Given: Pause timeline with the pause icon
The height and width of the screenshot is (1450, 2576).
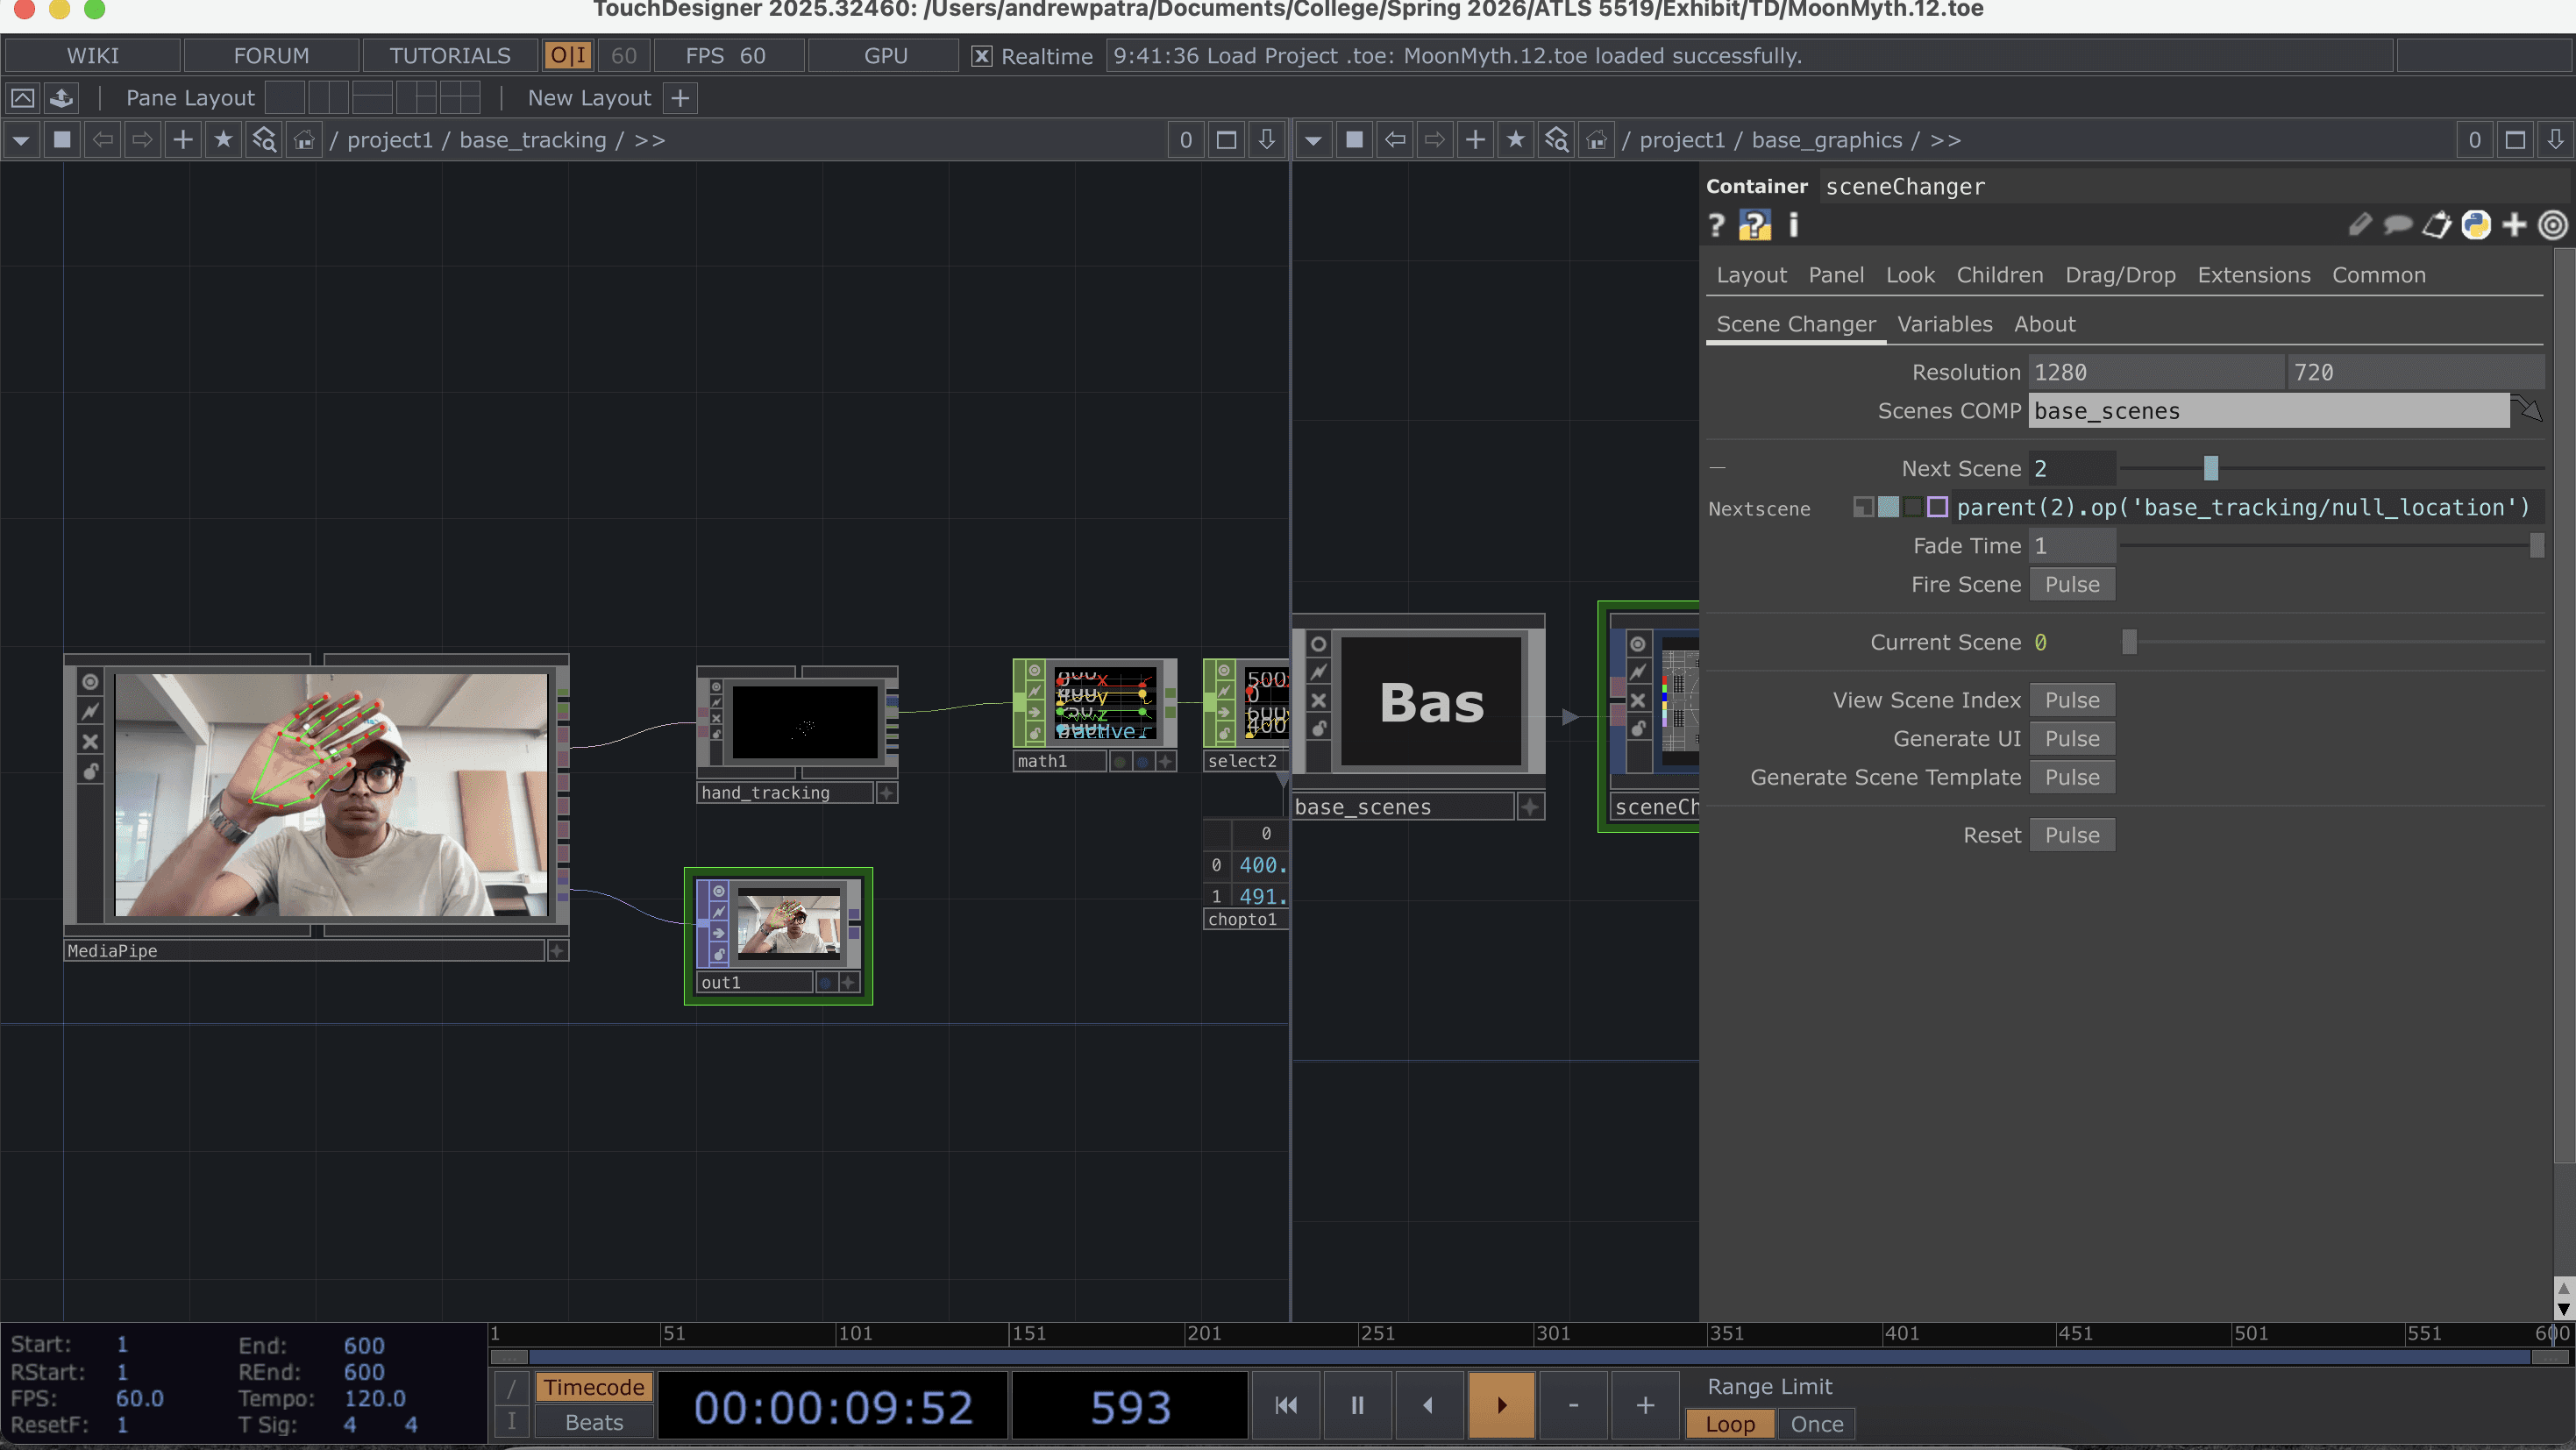Looking at the screenshot, I should (x=1357, y=1405).
